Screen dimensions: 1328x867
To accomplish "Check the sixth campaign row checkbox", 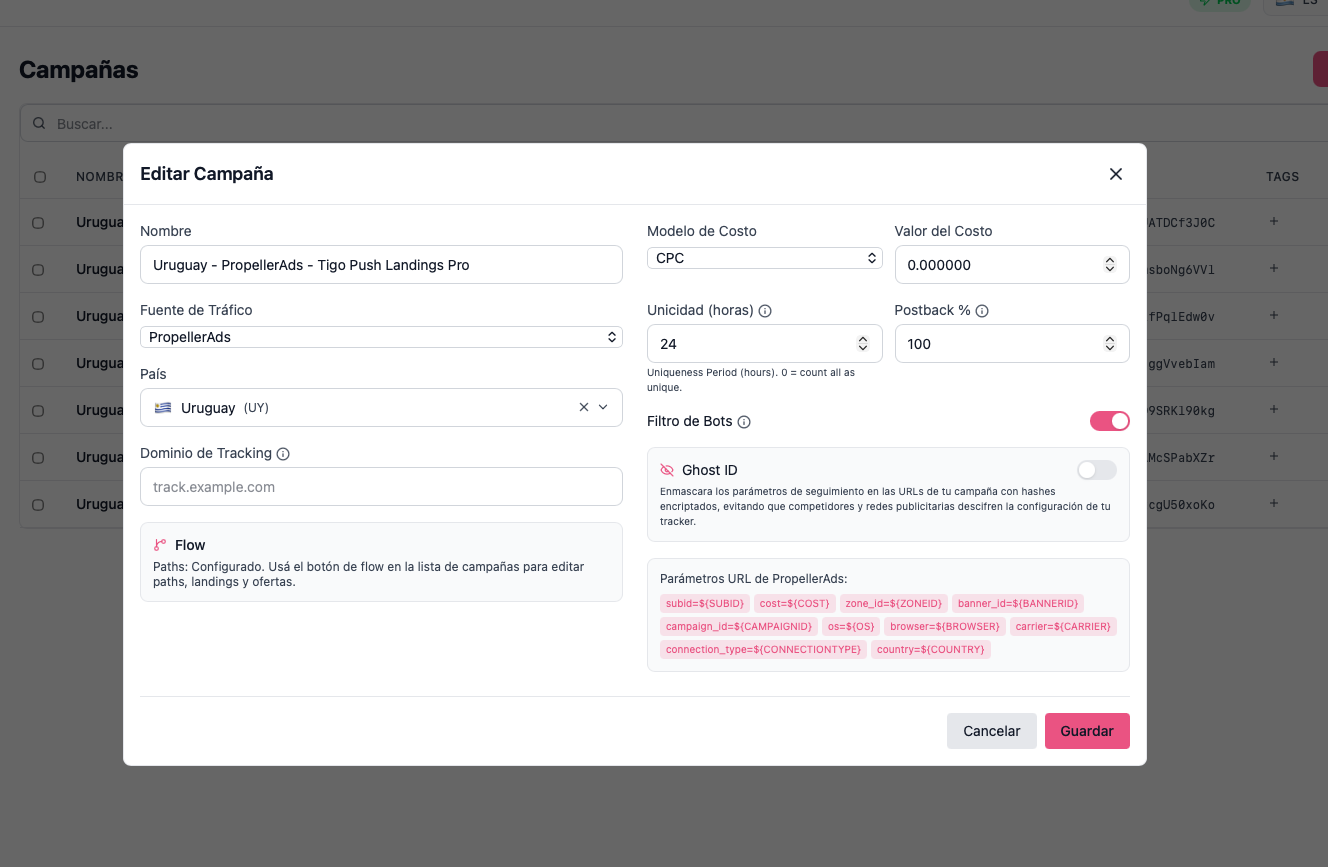I will [x=38, y=458].
